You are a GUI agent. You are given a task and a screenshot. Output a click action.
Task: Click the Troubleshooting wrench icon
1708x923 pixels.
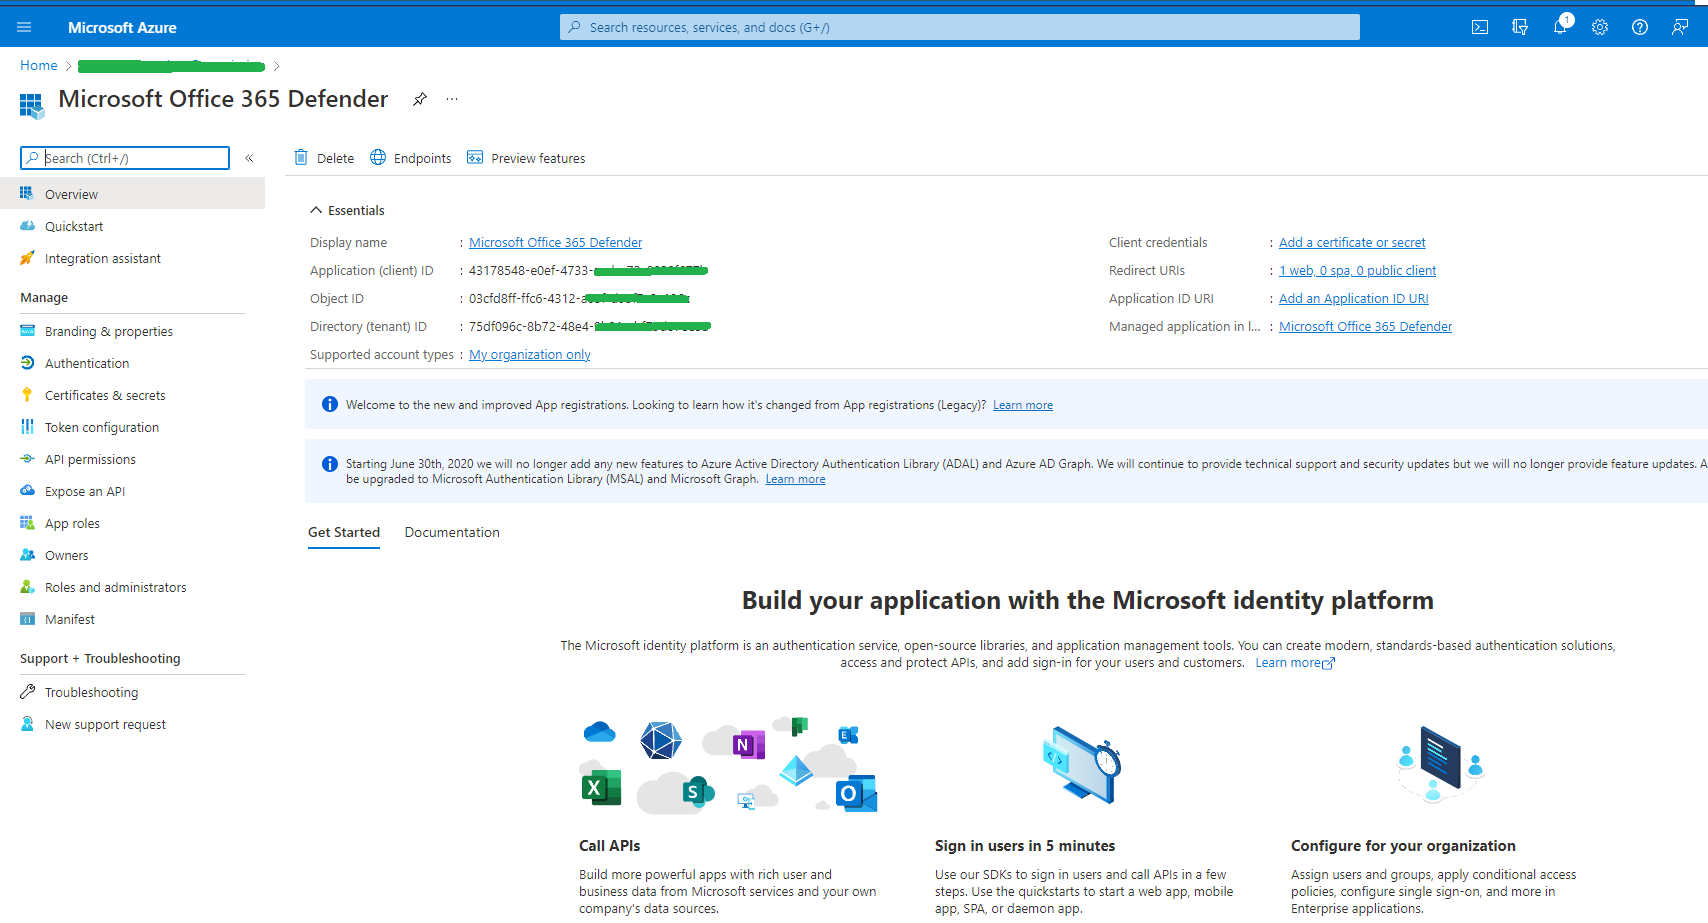tap(27, 692)
